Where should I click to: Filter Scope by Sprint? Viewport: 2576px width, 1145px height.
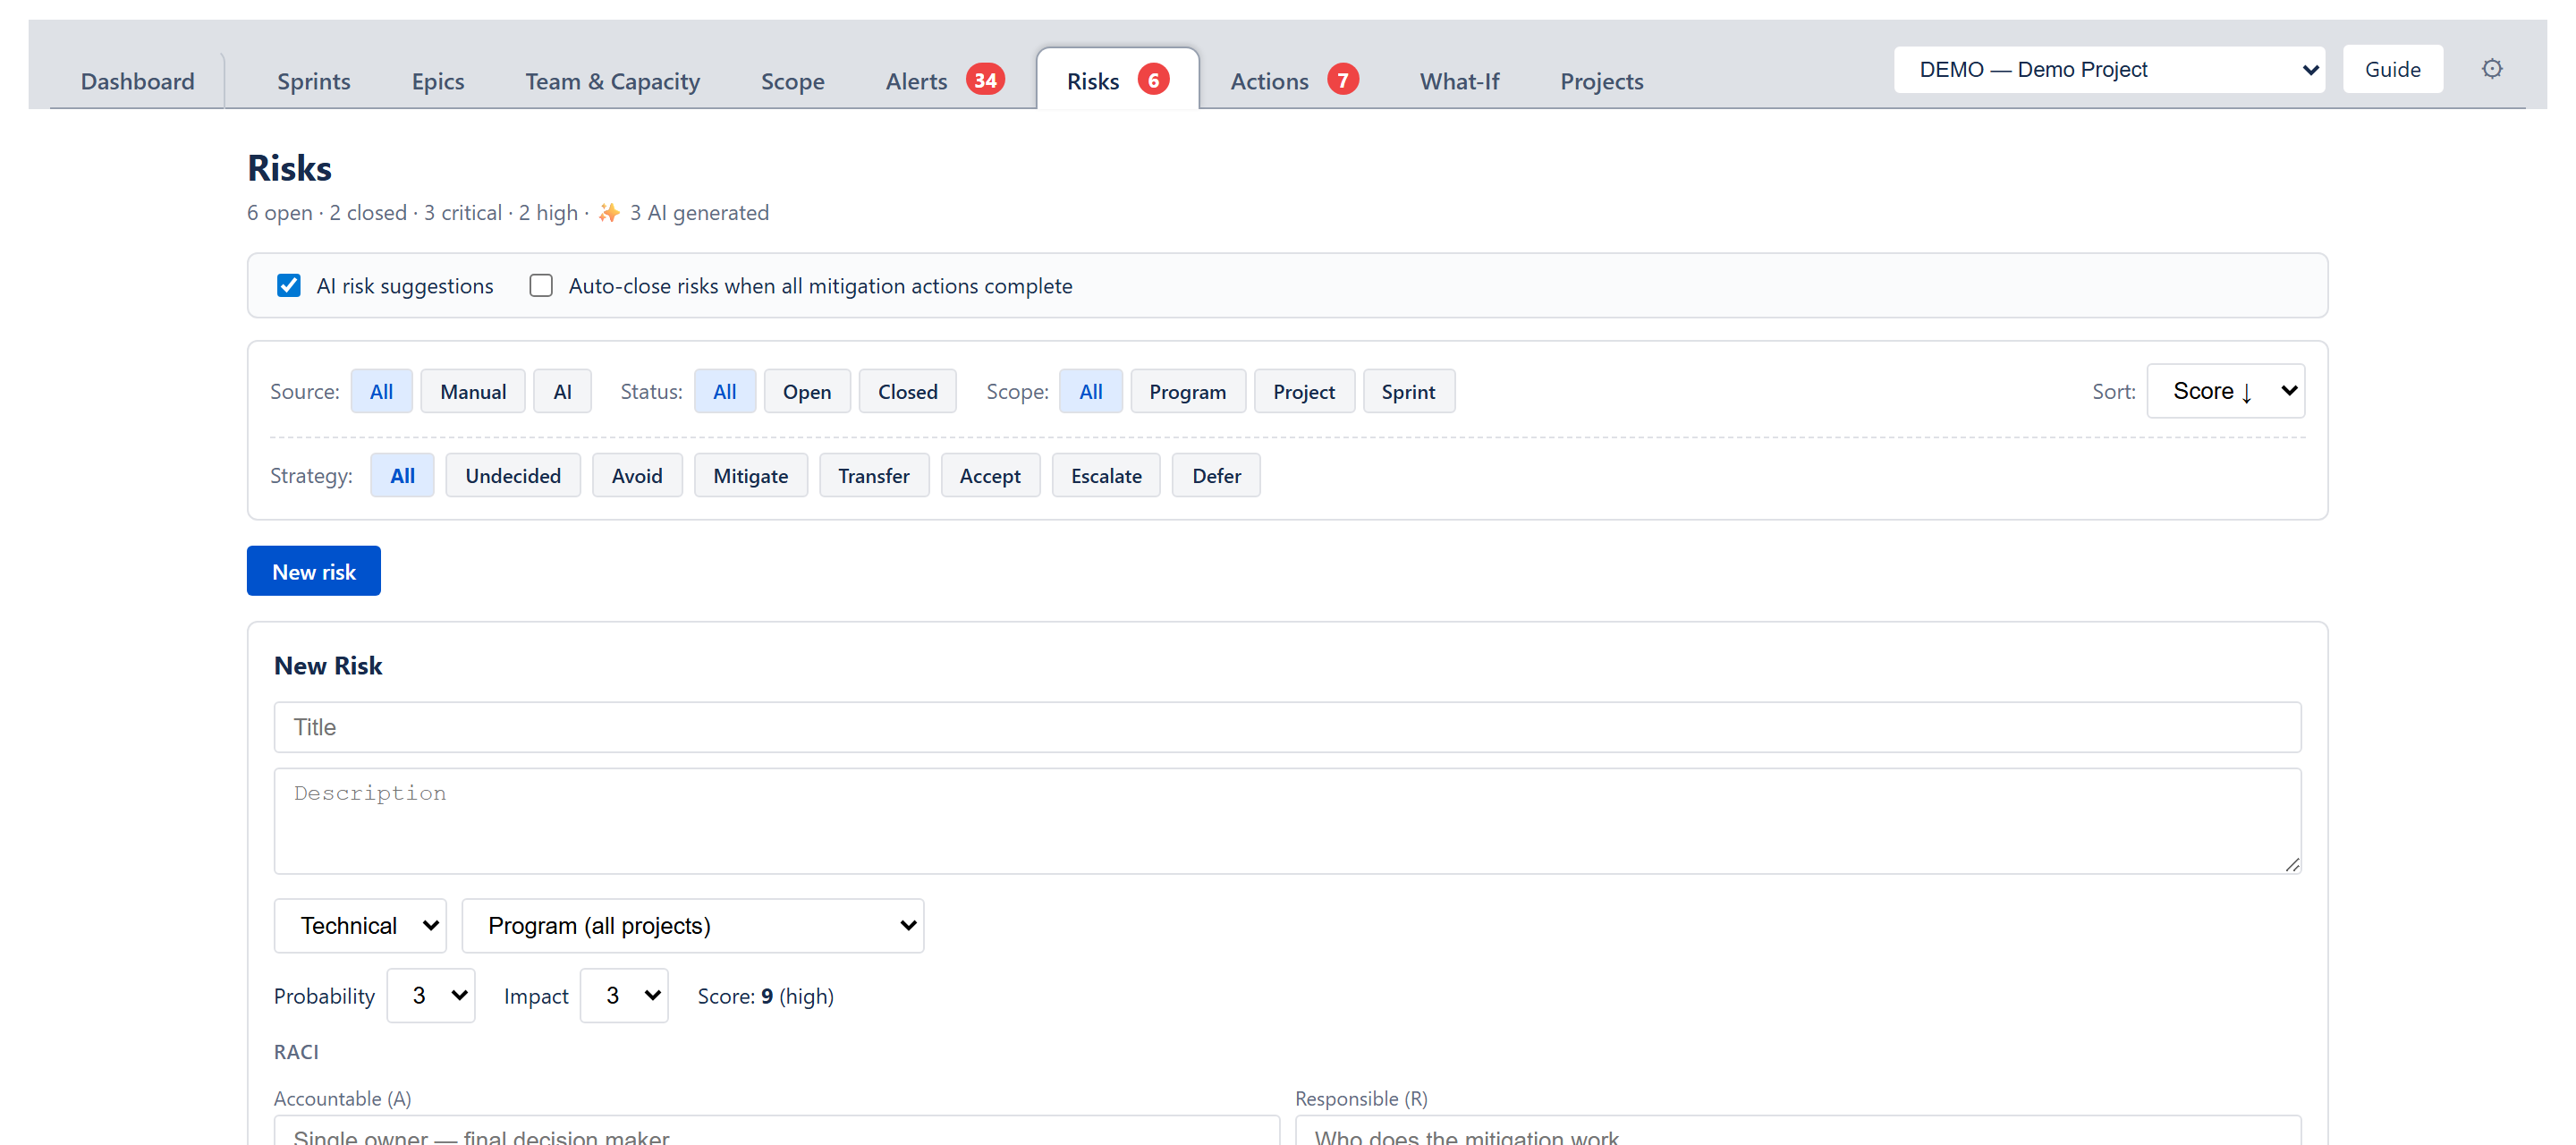pos(1408,392)
